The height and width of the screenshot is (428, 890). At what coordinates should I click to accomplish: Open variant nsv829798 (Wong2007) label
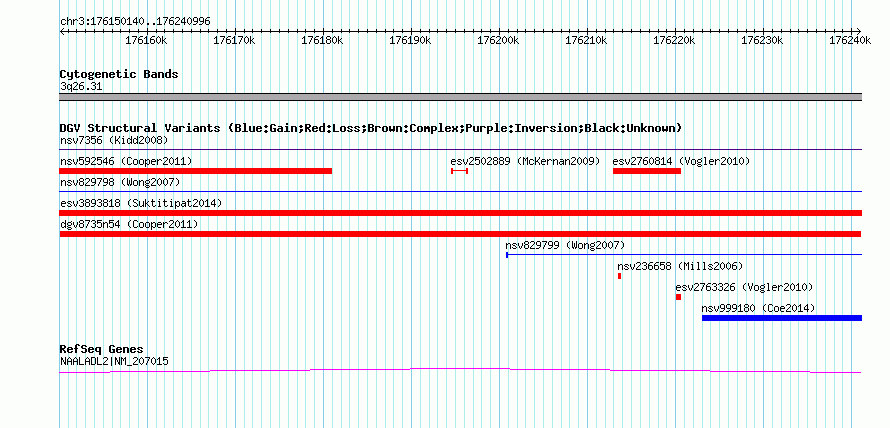tap(120, 182)
